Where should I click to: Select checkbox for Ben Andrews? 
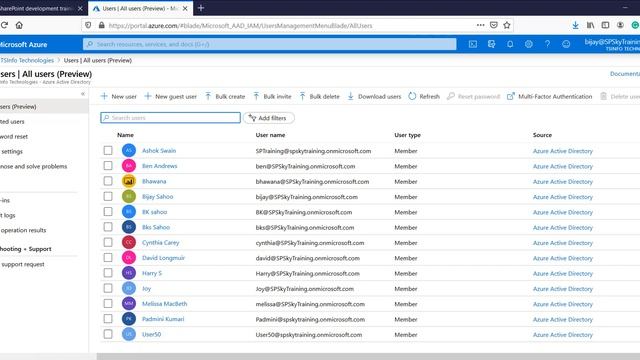108,166
